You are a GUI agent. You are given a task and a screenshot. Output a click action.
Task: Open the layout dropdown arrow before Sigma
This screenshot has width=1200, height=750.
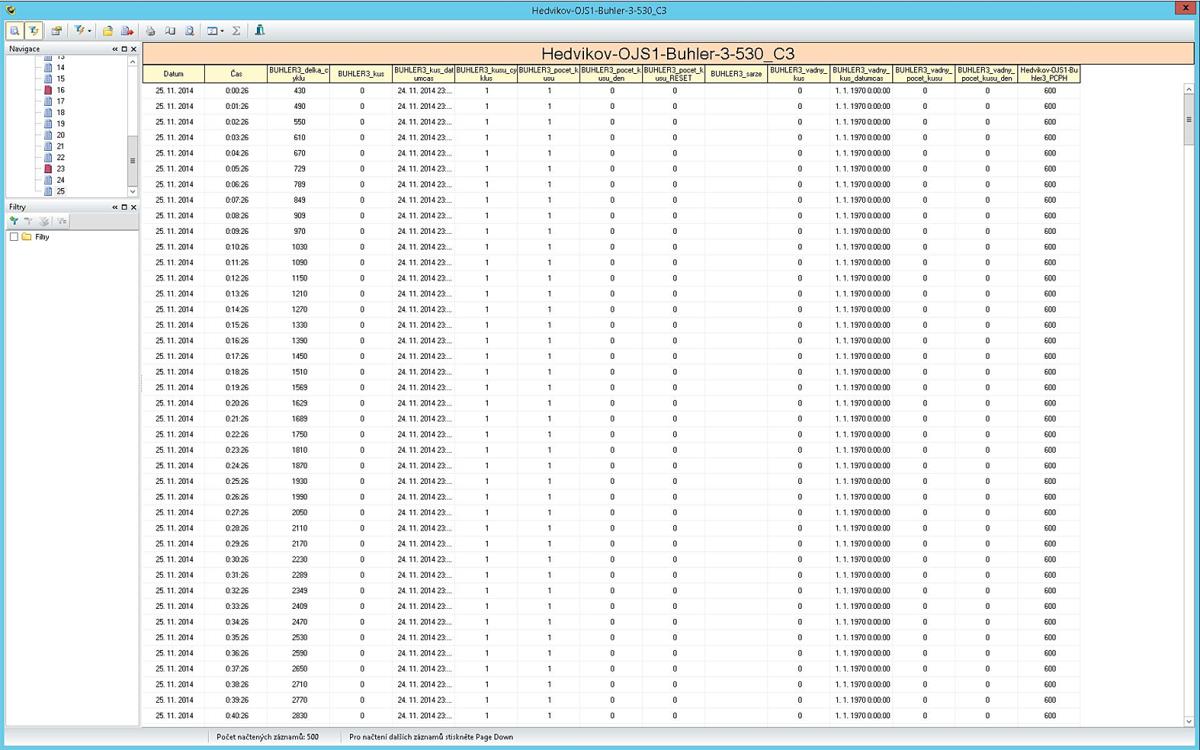(x=222, y=31)
